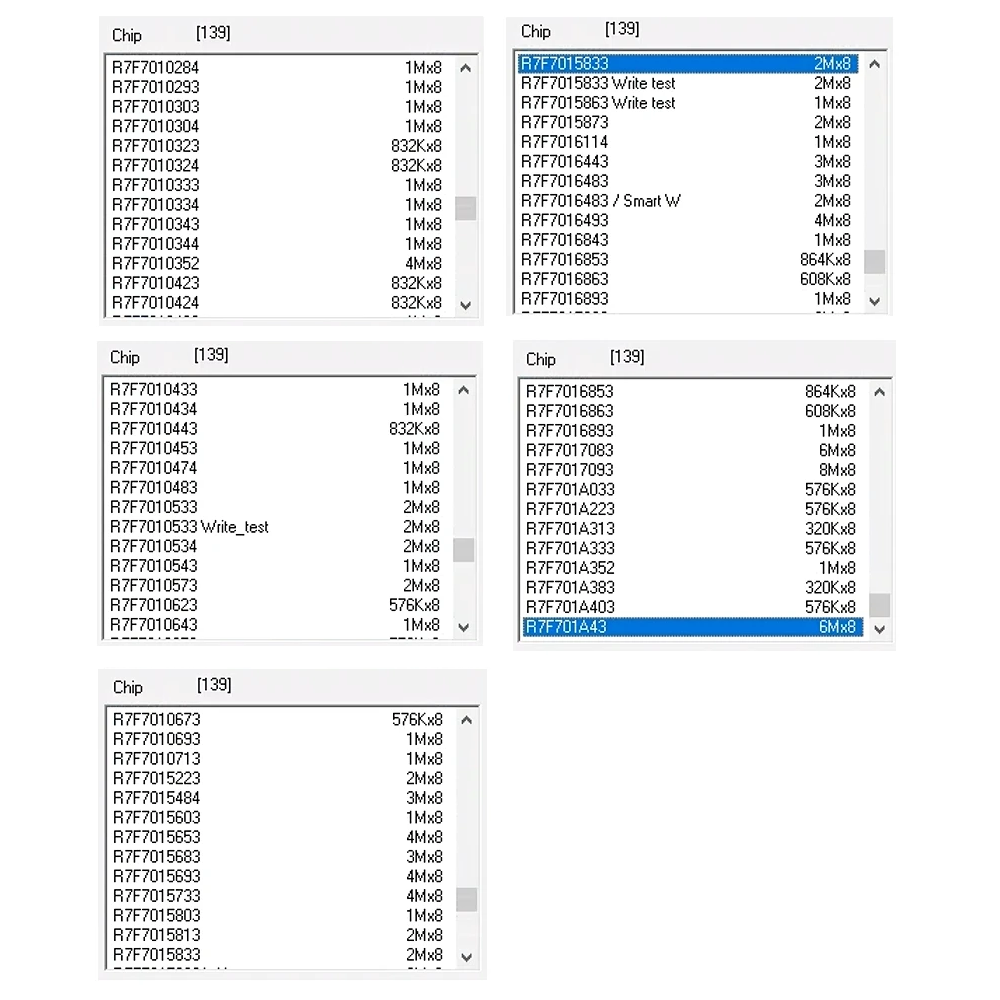This screenshot has height=1000, width=1000.
Task: Select the R7F7010713 chip entry
Action: coord(156,759)
